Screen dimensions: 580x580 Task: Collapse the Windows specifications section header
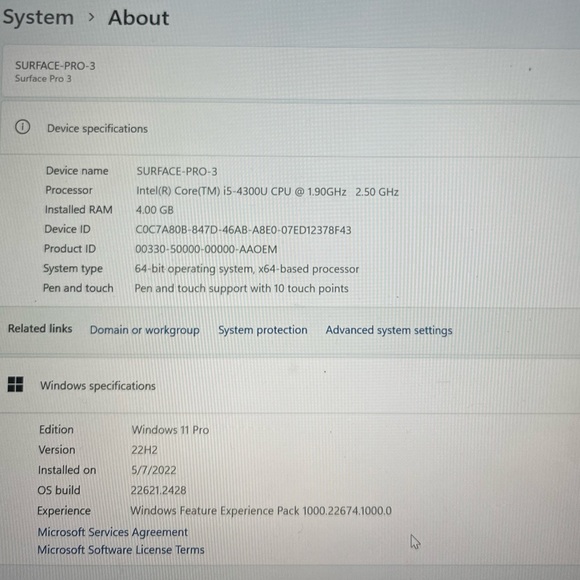290,385
